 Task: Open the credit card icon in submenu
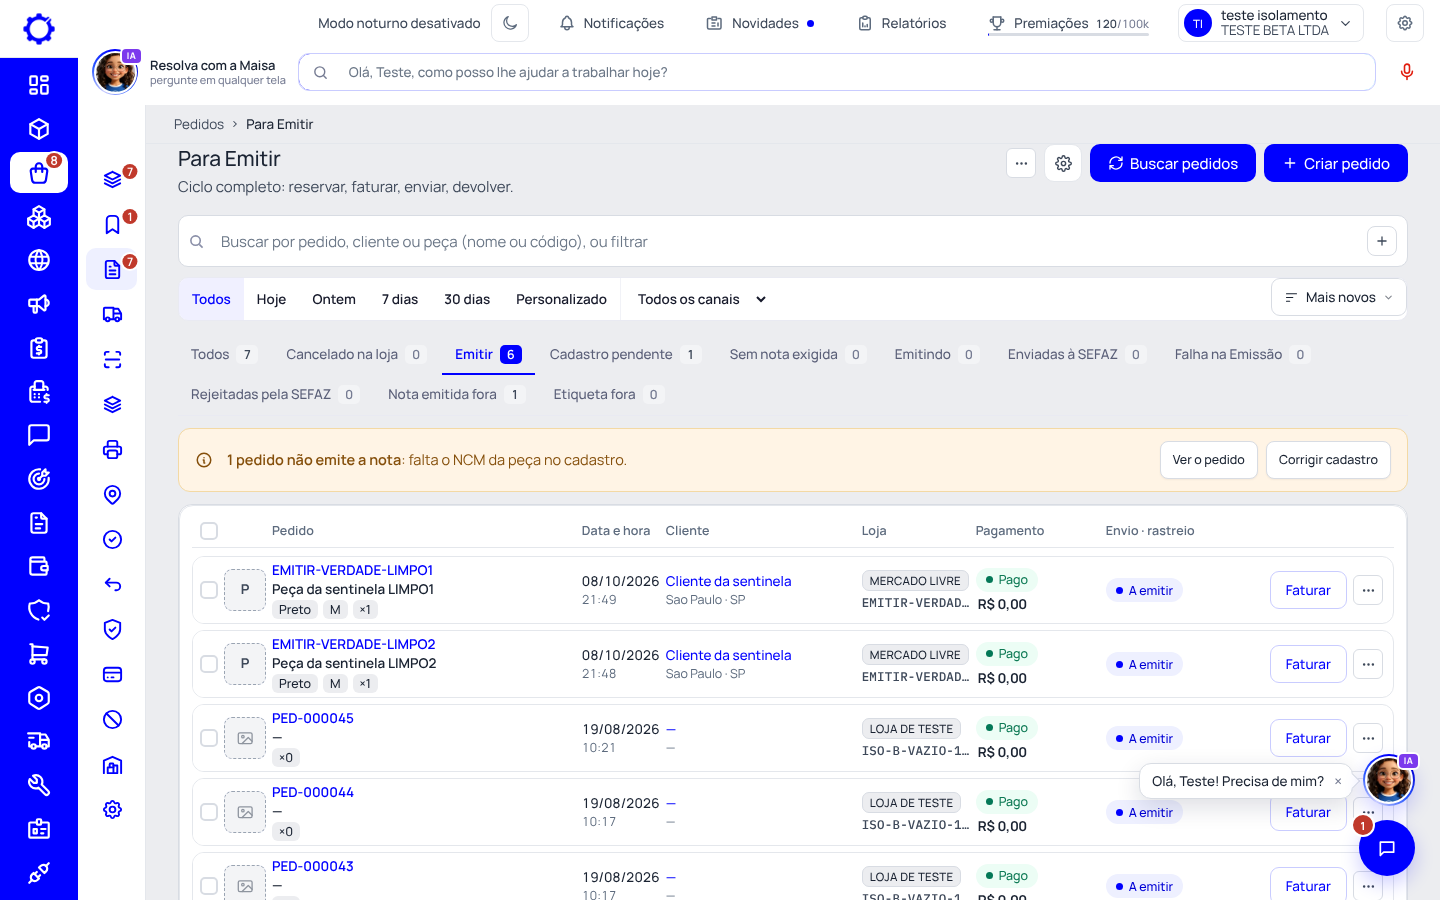click(x=113, y=675)
